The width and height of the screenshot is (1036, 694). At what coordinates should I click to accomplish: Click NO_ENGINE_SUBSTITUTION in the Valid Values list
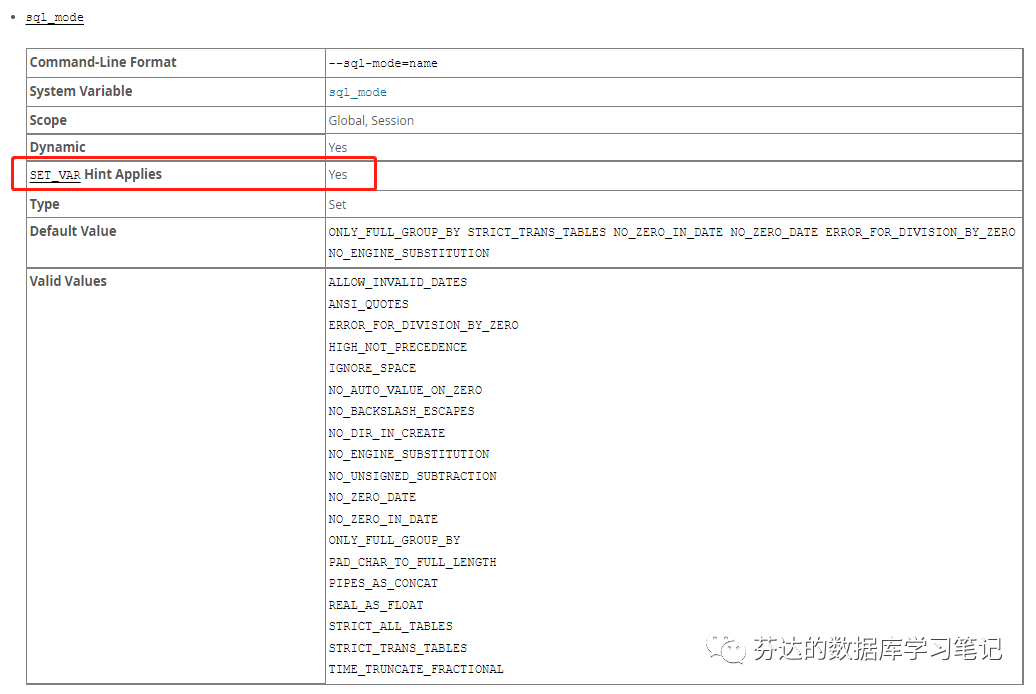point(410,454)
